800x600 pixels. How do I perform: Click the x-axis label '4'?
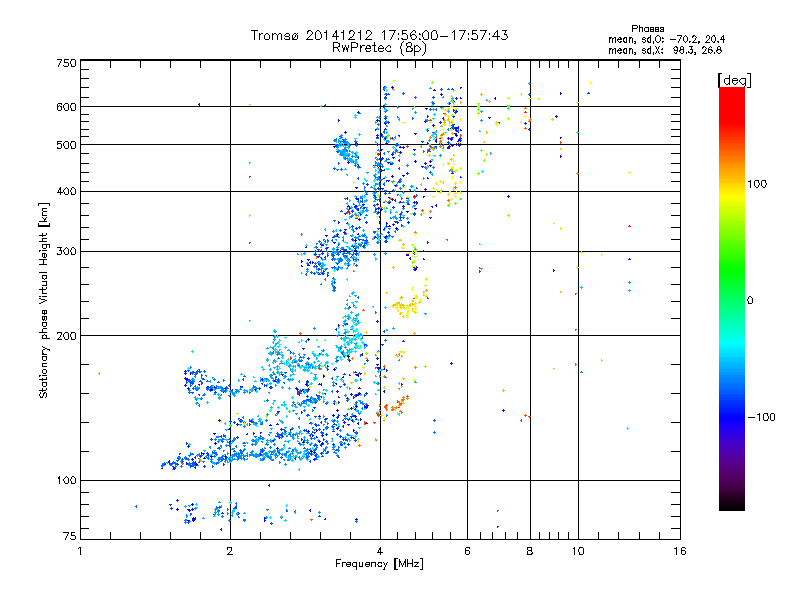click(380, 551)
